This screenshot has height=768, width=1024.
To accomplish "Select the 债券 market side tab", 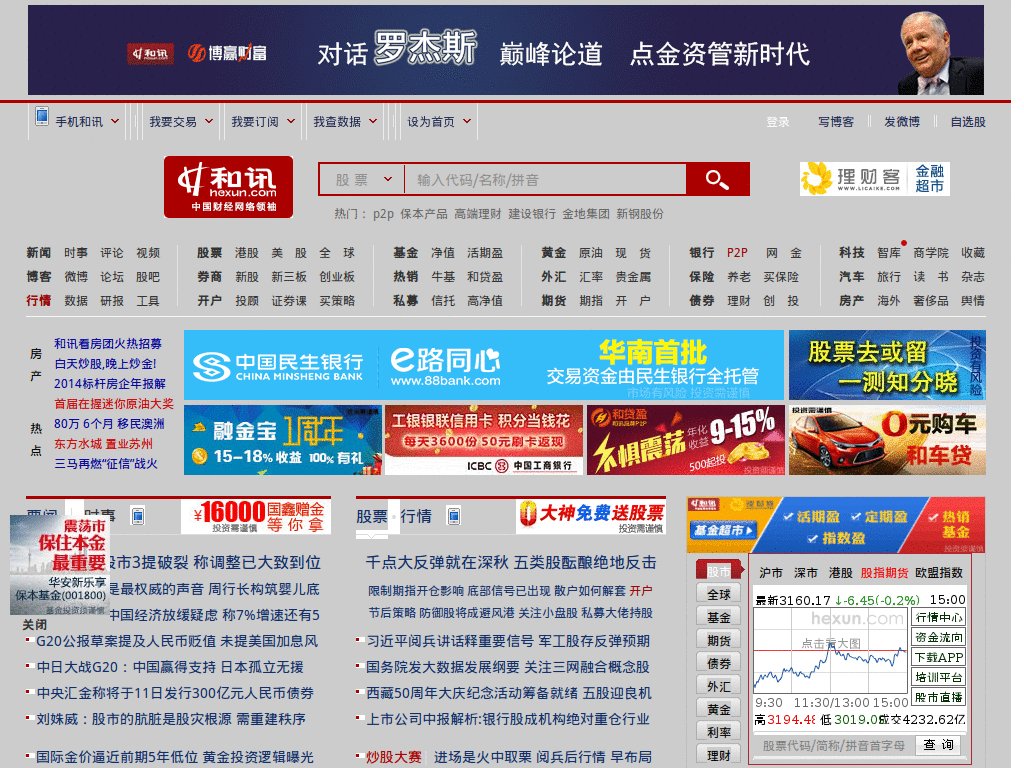I will 718,664.
